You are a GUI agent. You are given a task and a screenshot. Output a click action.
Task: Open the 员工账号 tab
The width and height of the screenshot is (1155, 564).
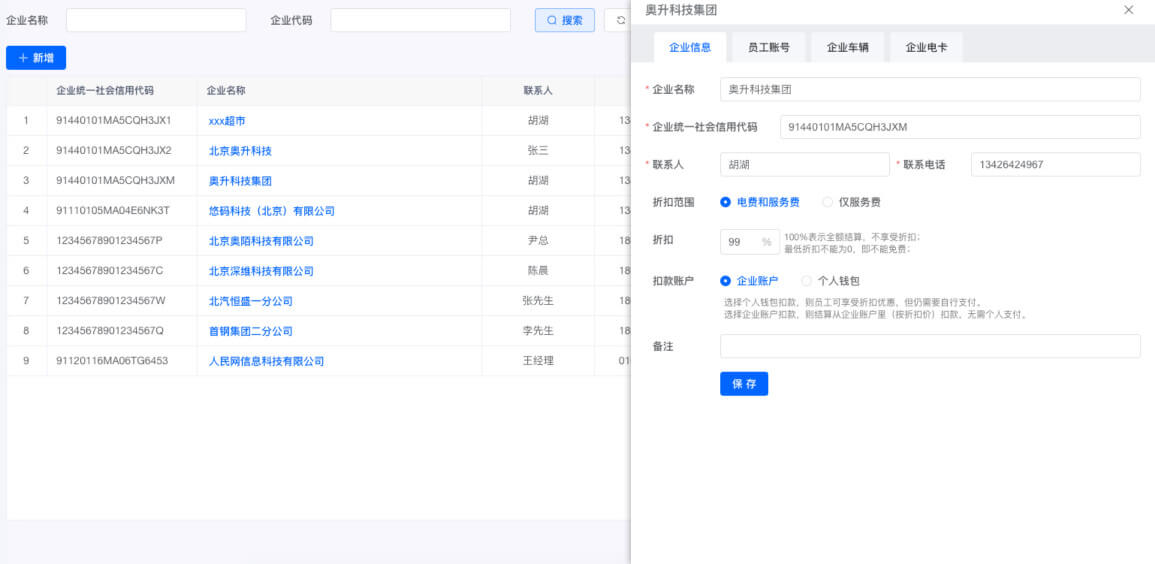click(768, 47)
